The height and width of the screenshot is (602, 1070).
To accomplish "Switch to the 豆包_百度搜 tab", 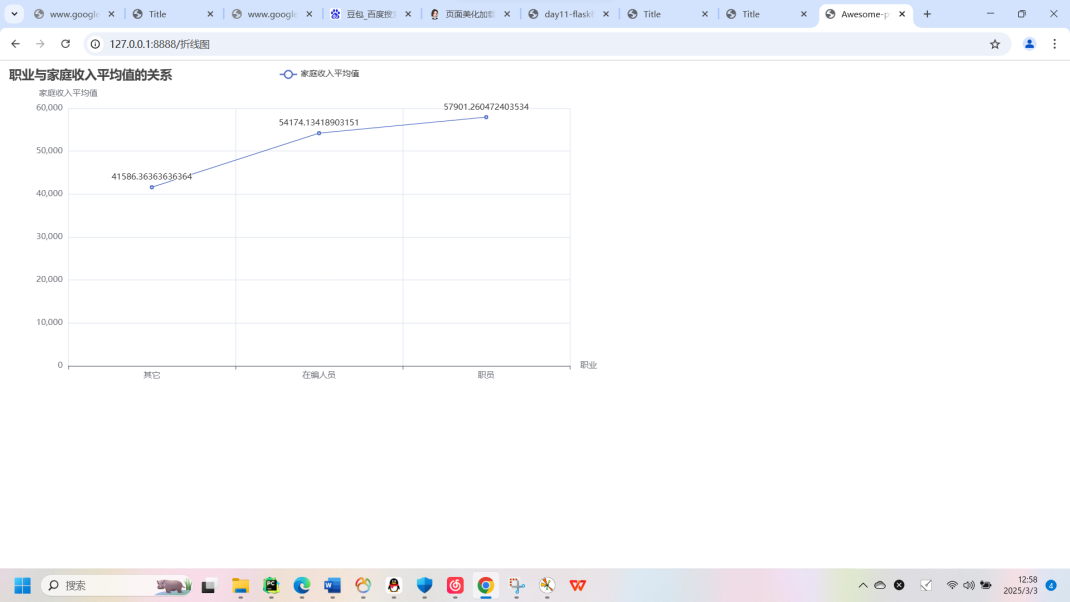I will 371,14.
